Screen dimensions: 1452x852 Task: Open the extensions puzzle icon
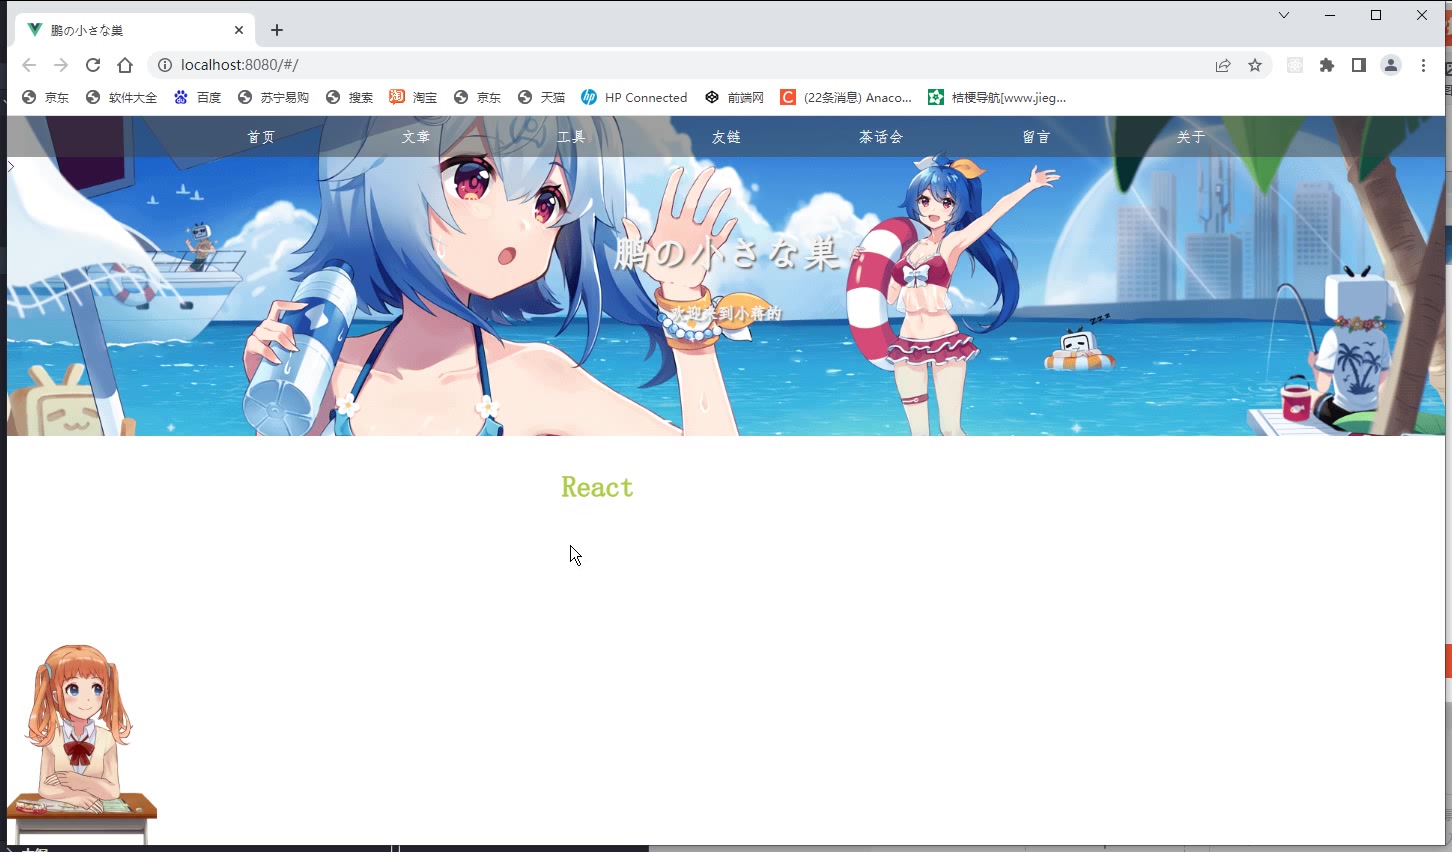[x=1327, y=65]
